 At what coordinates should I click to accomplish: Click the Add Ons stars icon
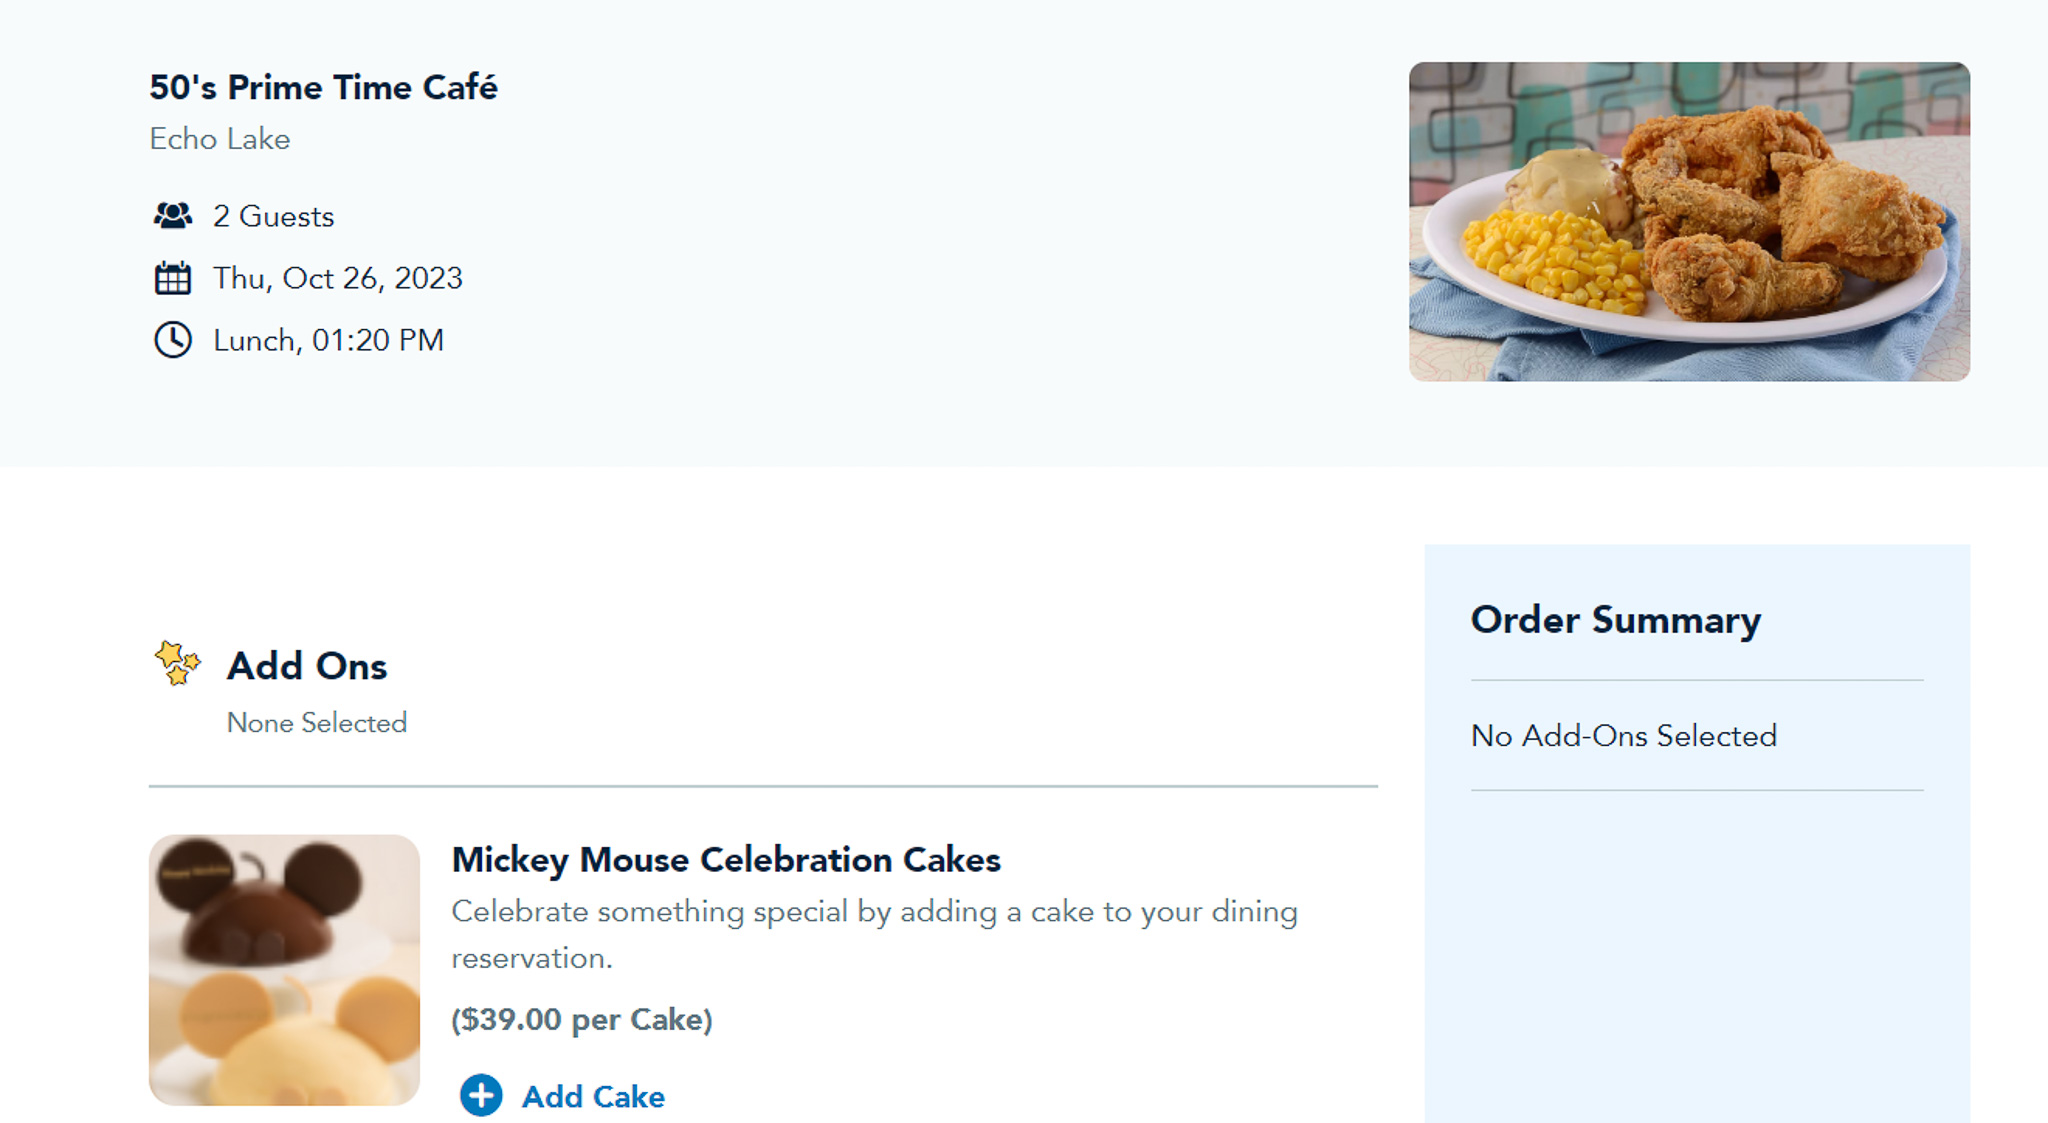coord(178,663)
